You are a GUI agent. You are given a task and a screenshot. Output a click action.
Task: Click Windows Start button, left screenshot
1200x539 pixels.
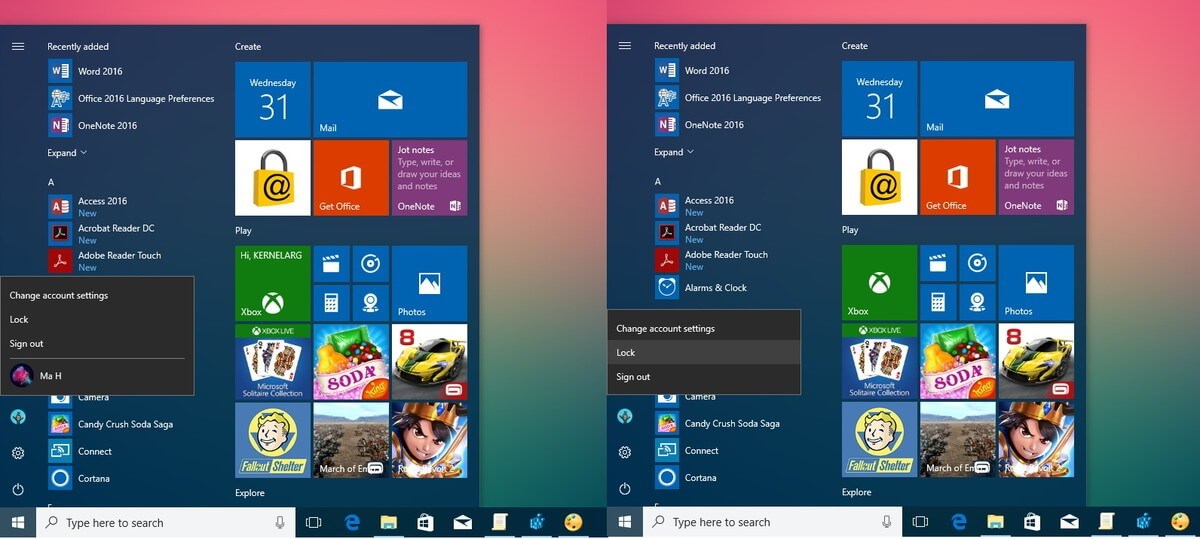(x=18, y=522)
